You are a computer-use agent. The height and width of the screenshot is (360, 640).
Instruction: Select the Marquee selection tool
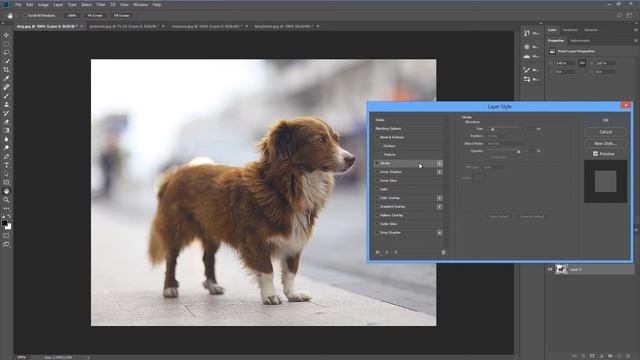[6, 44]
